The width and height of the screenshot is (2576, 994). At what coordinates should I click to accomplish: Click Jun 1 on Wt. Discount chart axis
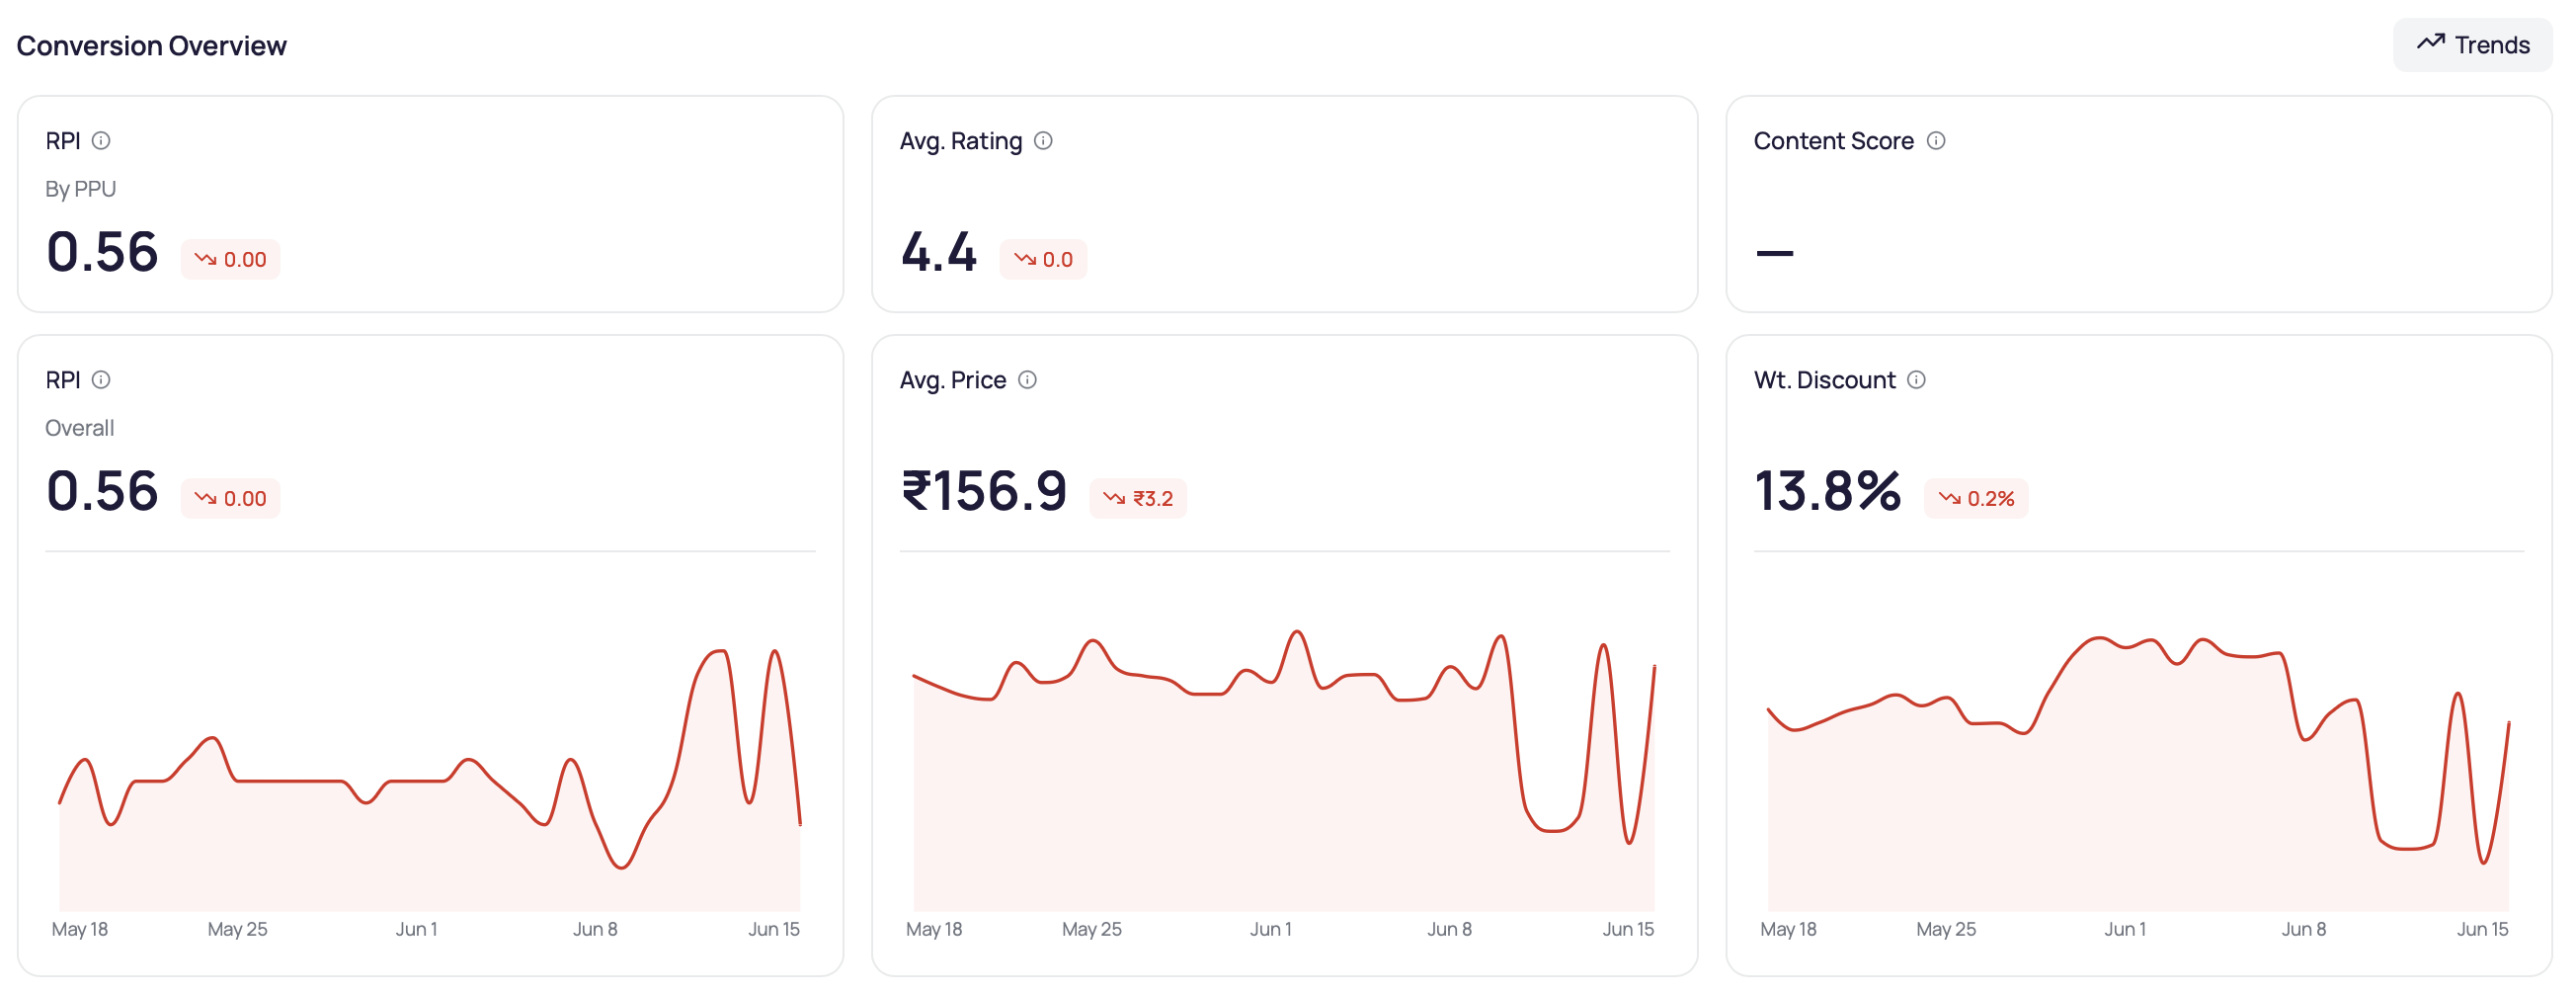point(2125,930)
